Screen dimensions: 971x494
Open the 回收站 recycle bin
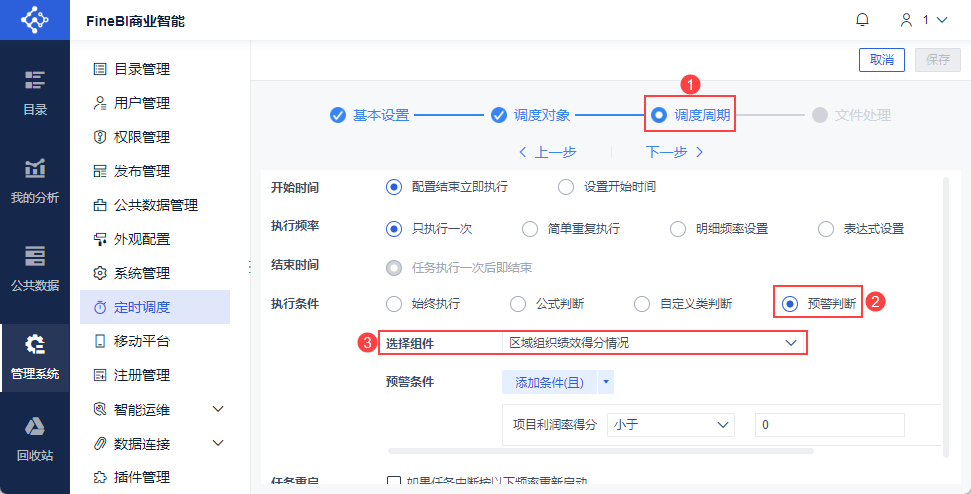pos(35,440)
